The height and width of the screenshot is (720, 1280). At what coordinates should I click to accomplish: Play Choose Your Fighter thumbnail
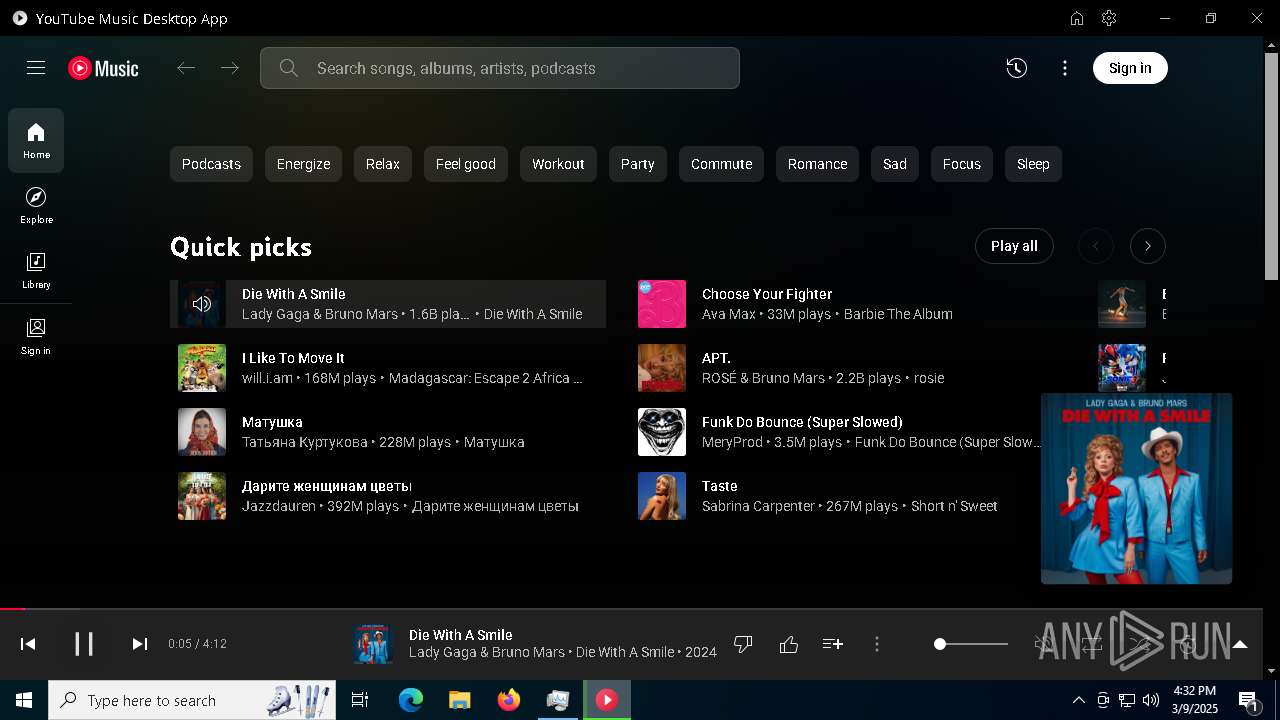[x=662, y=304]
